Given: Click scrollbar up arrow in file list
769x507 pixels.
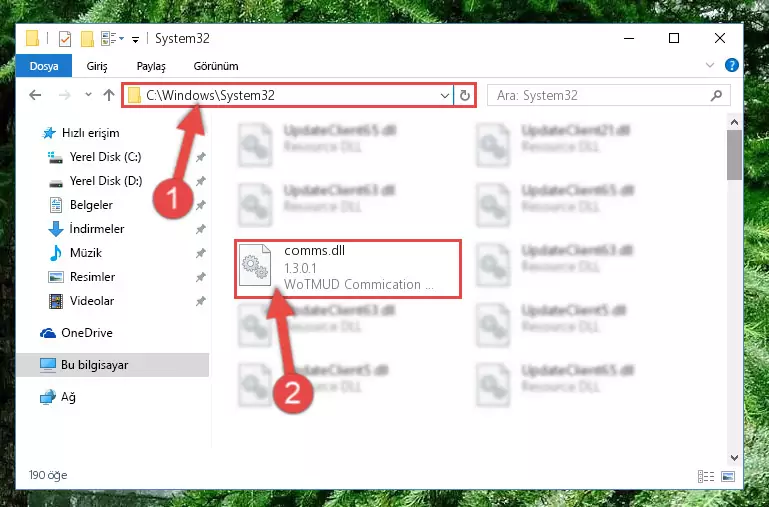Looking at the screenshot, I should pyautogui.click(x=734, y=122).
